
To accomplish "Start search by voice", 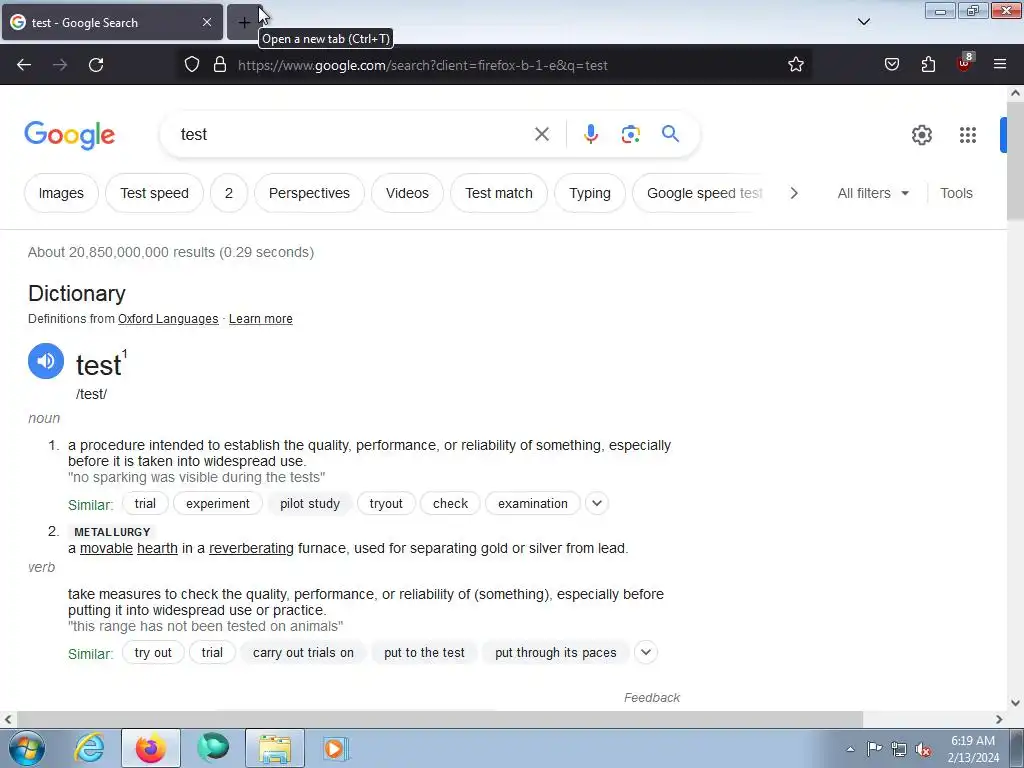I will tap(590, 135).
